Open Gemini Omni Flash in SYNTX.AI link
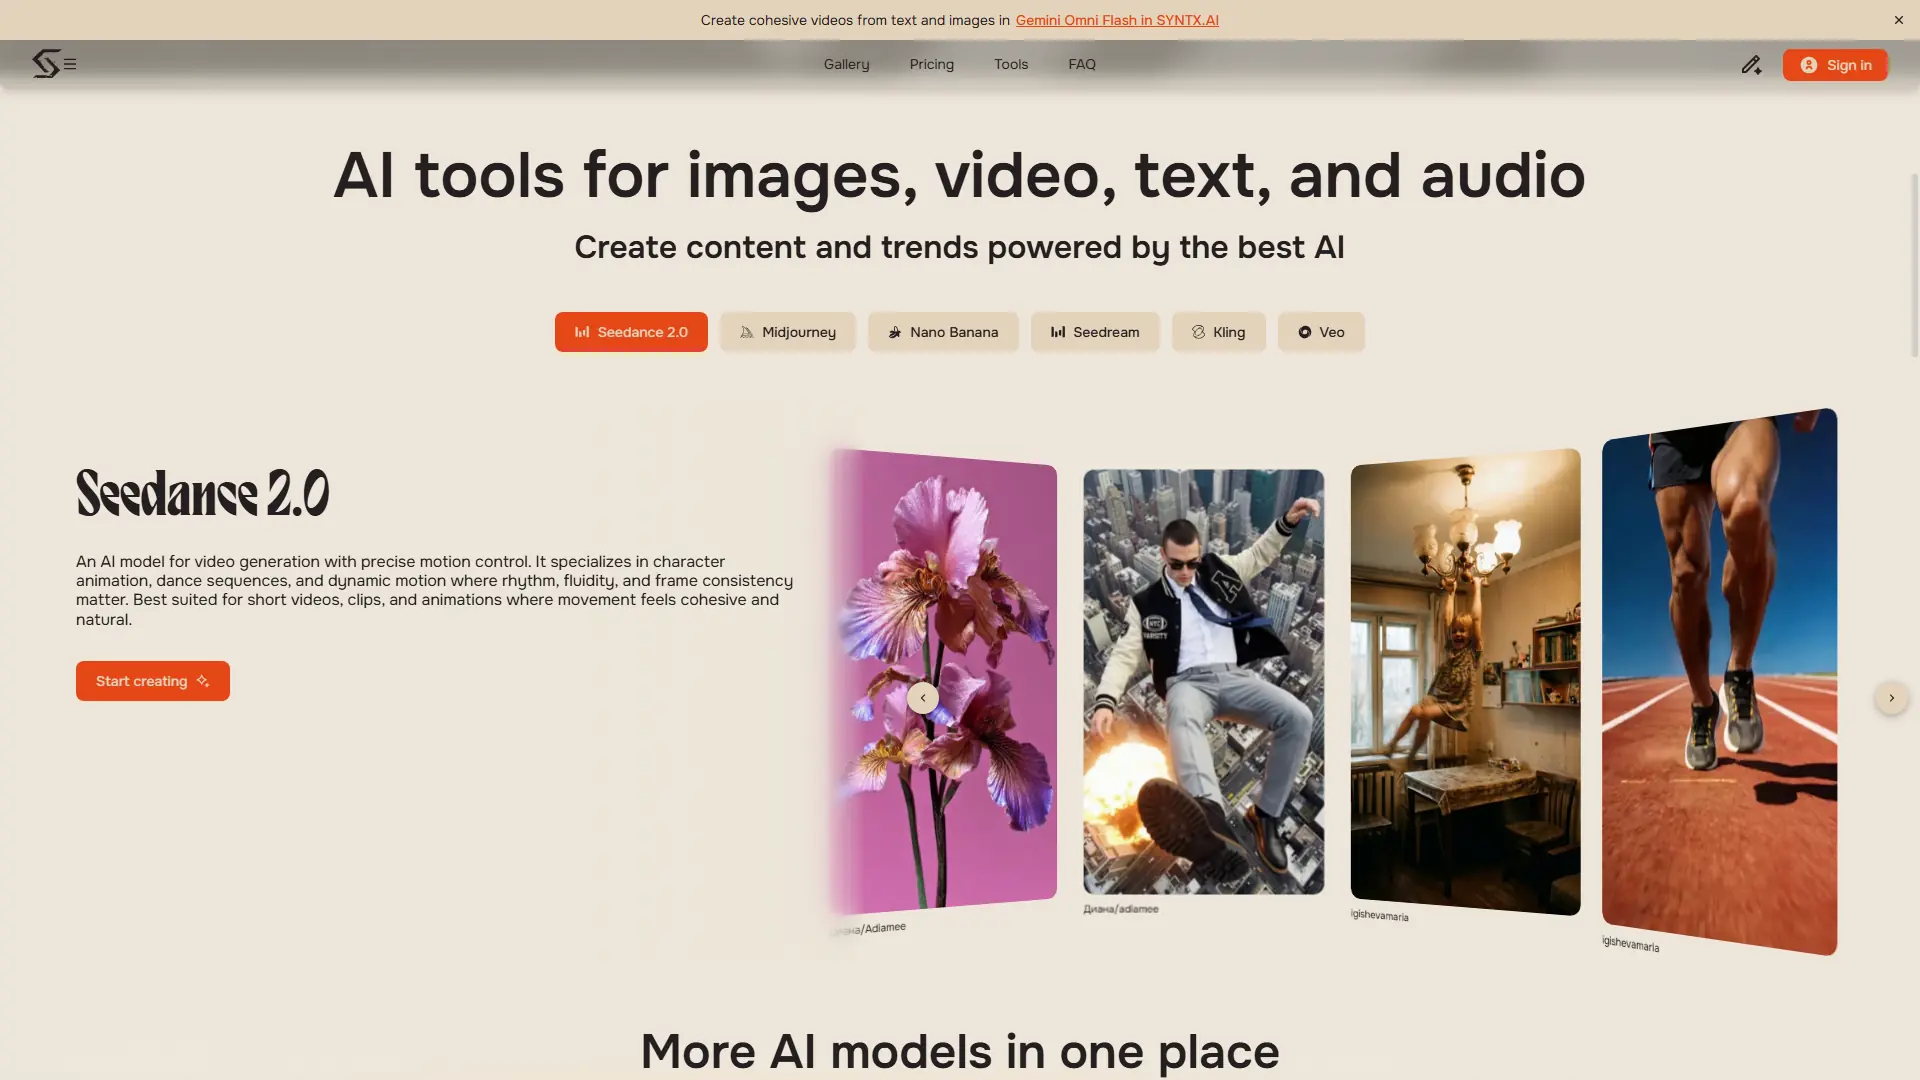The height and width of the screenshot is (1080, 1920). (x=1117, y=20)
